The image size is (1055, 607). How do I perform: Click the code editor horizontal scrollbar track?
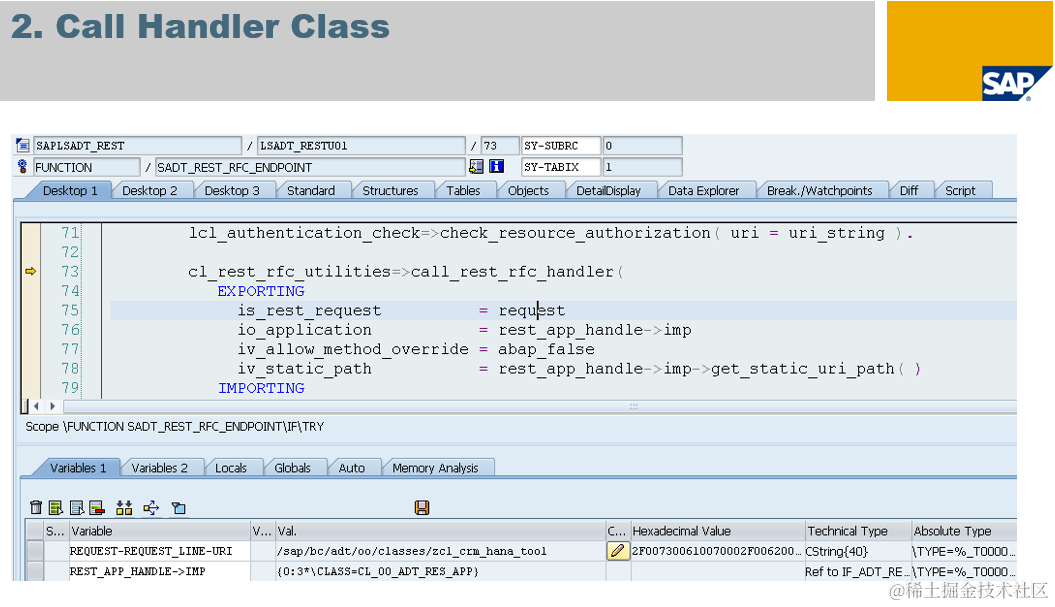coord(540,406)
